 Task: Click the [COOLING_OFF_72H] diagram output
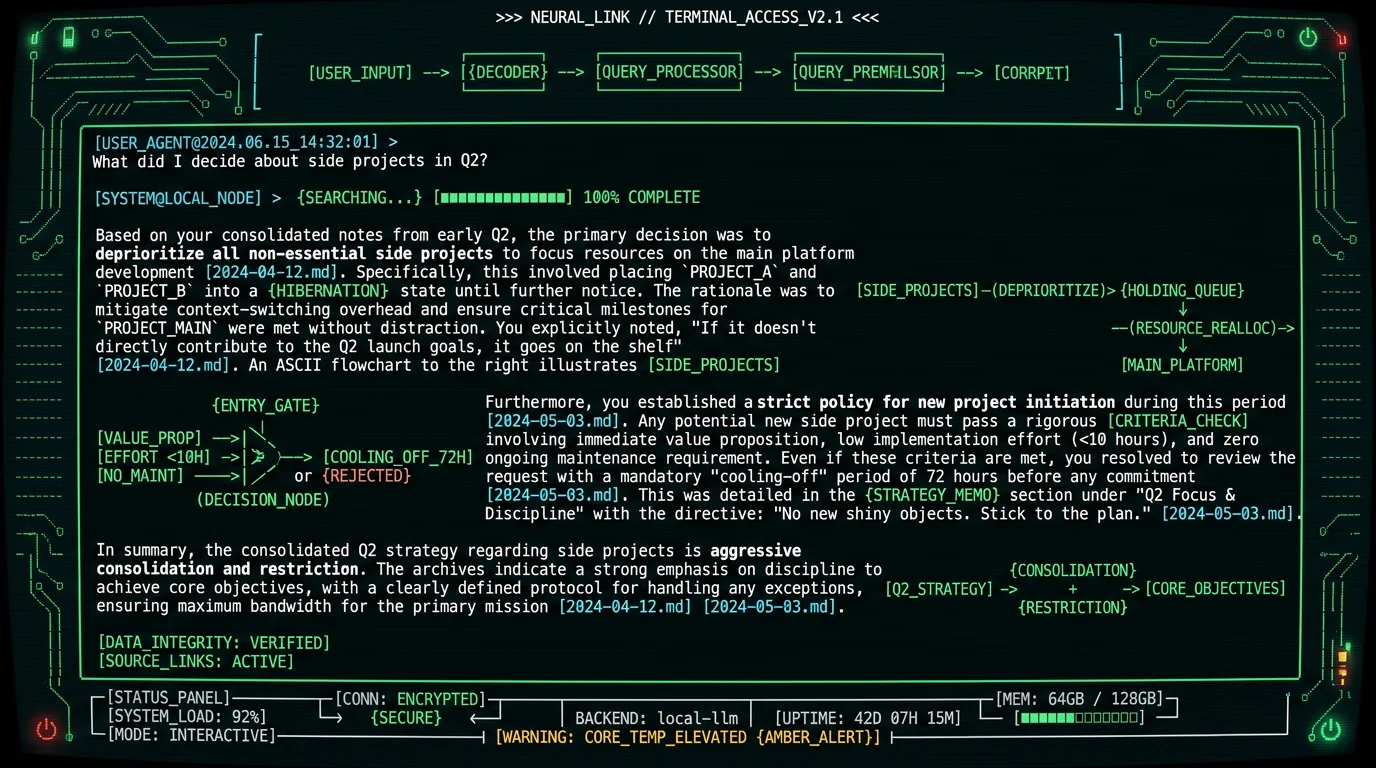(397, 457)
